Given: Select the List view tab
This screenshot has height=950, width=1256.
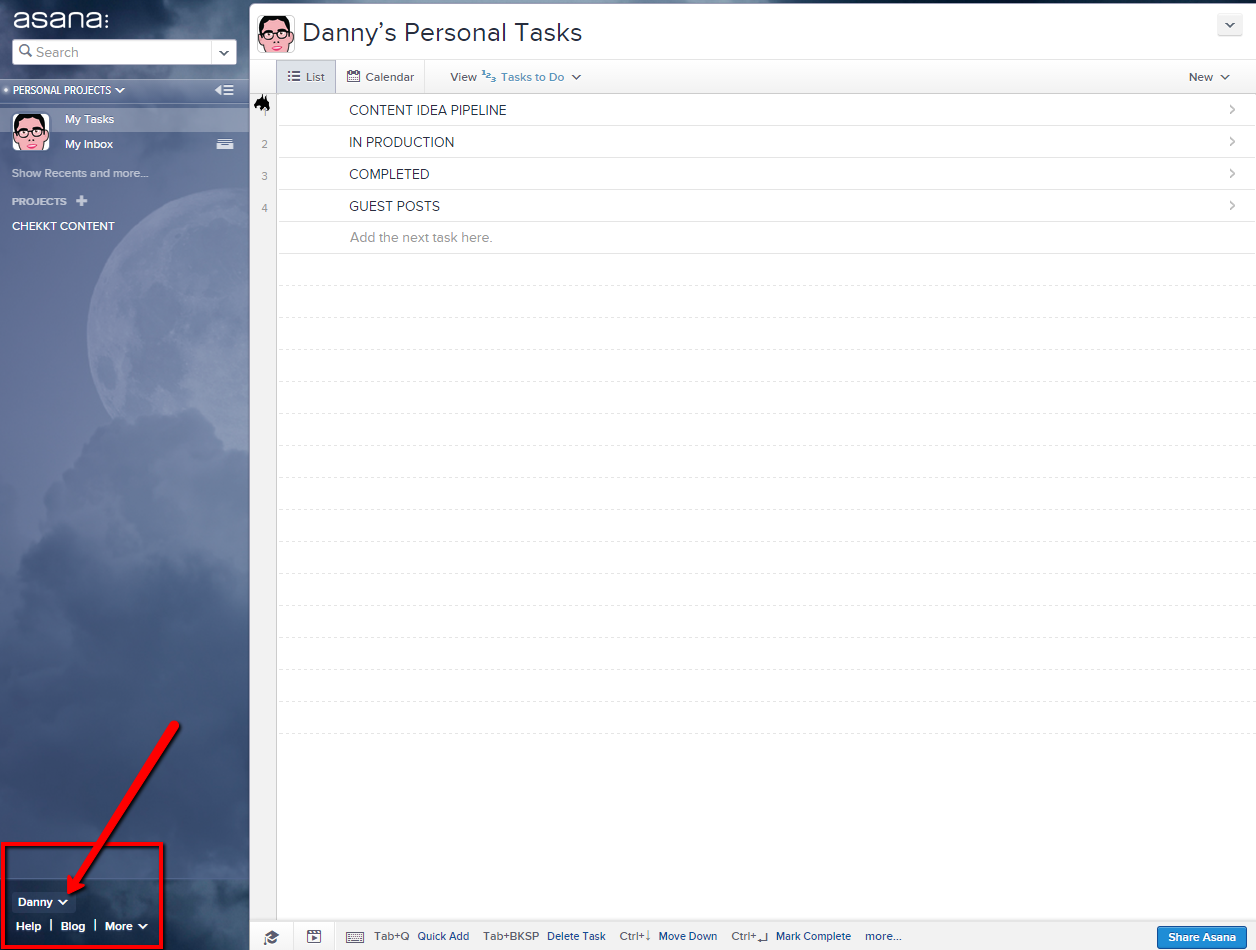Looking at the screenshot, I should tap(306, 77).
